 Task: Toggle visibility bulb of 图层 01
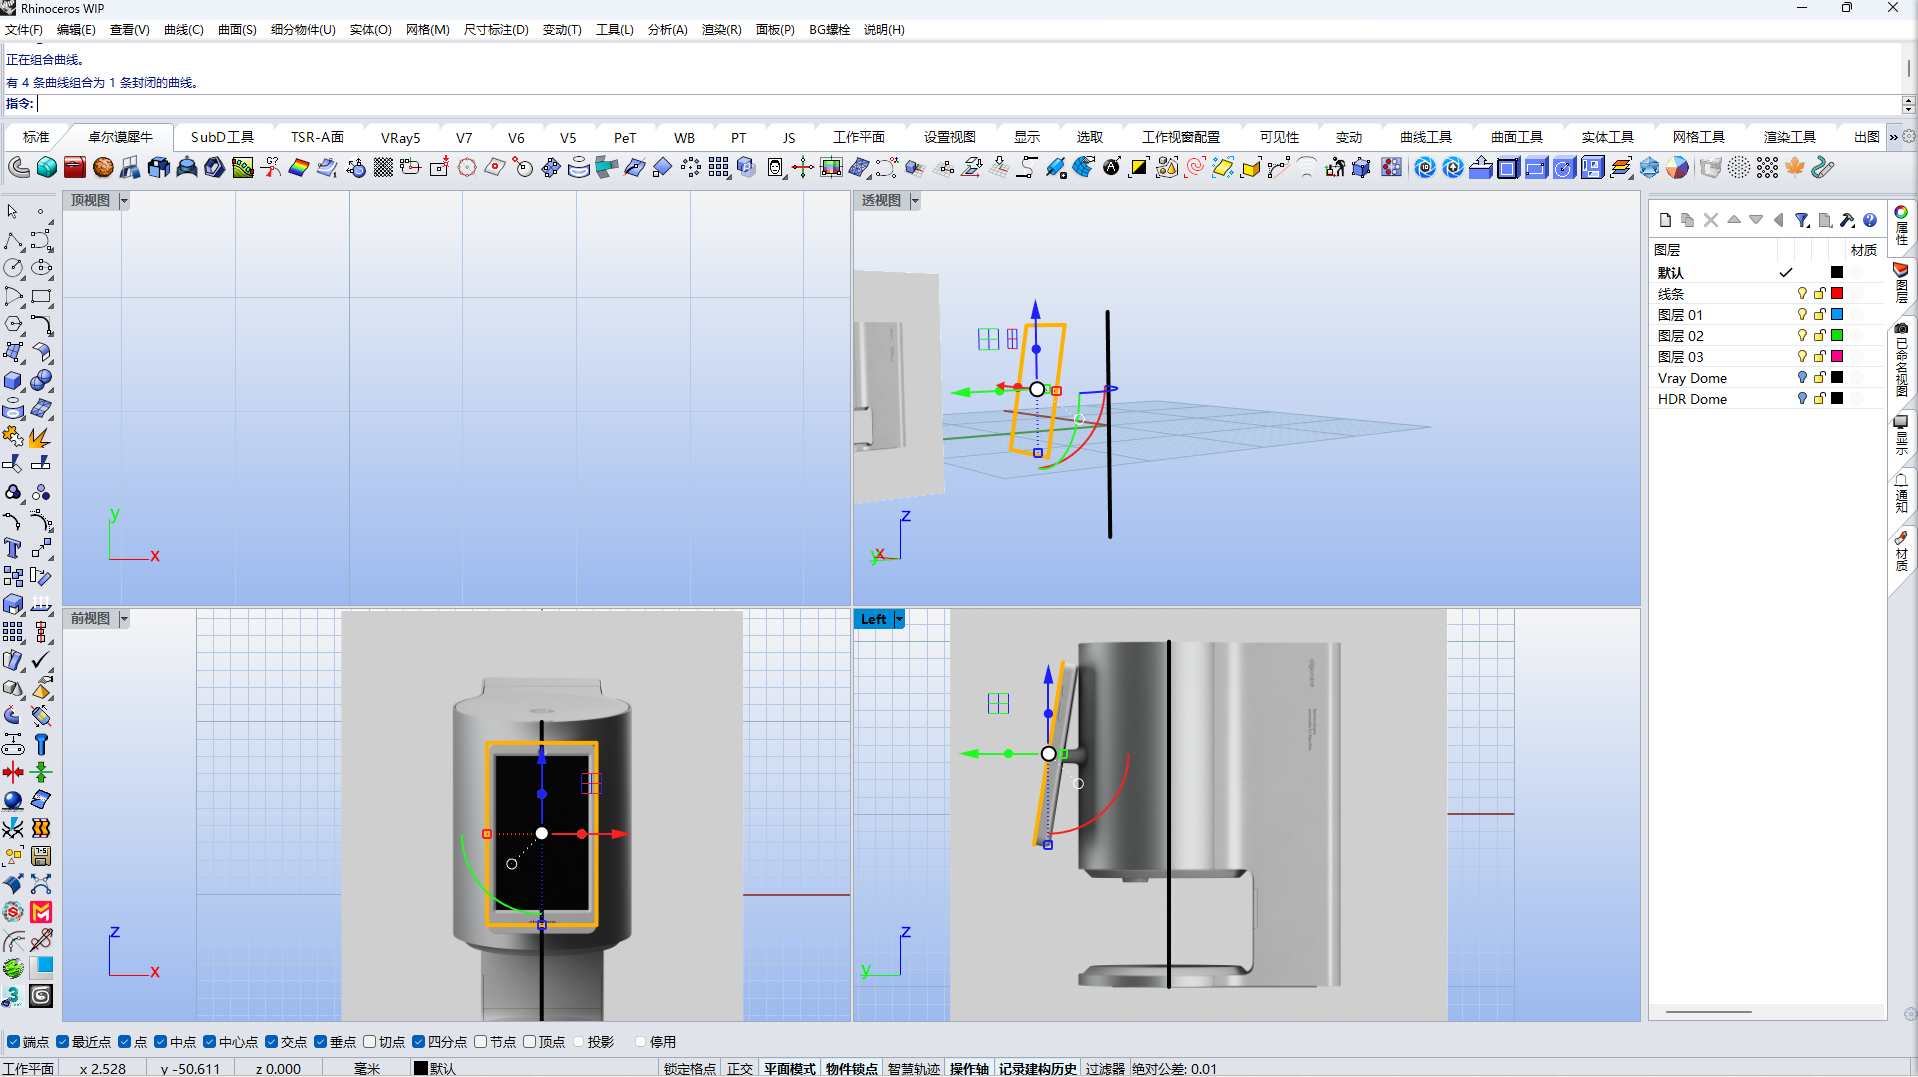click(x=1802, y=315)
